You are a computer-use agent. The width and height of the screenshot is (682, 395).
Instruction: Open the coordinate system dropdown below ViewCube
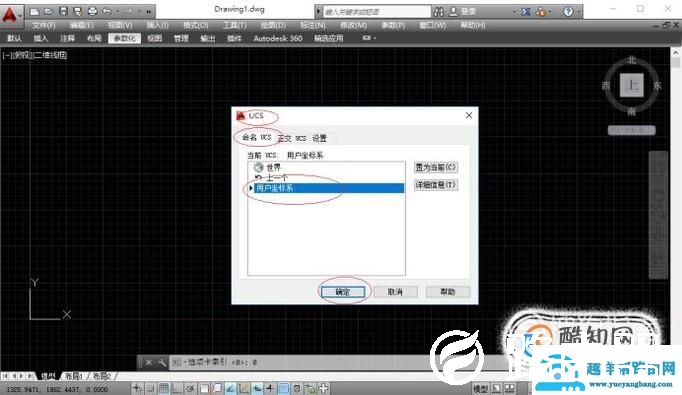[x=632, y=130]
